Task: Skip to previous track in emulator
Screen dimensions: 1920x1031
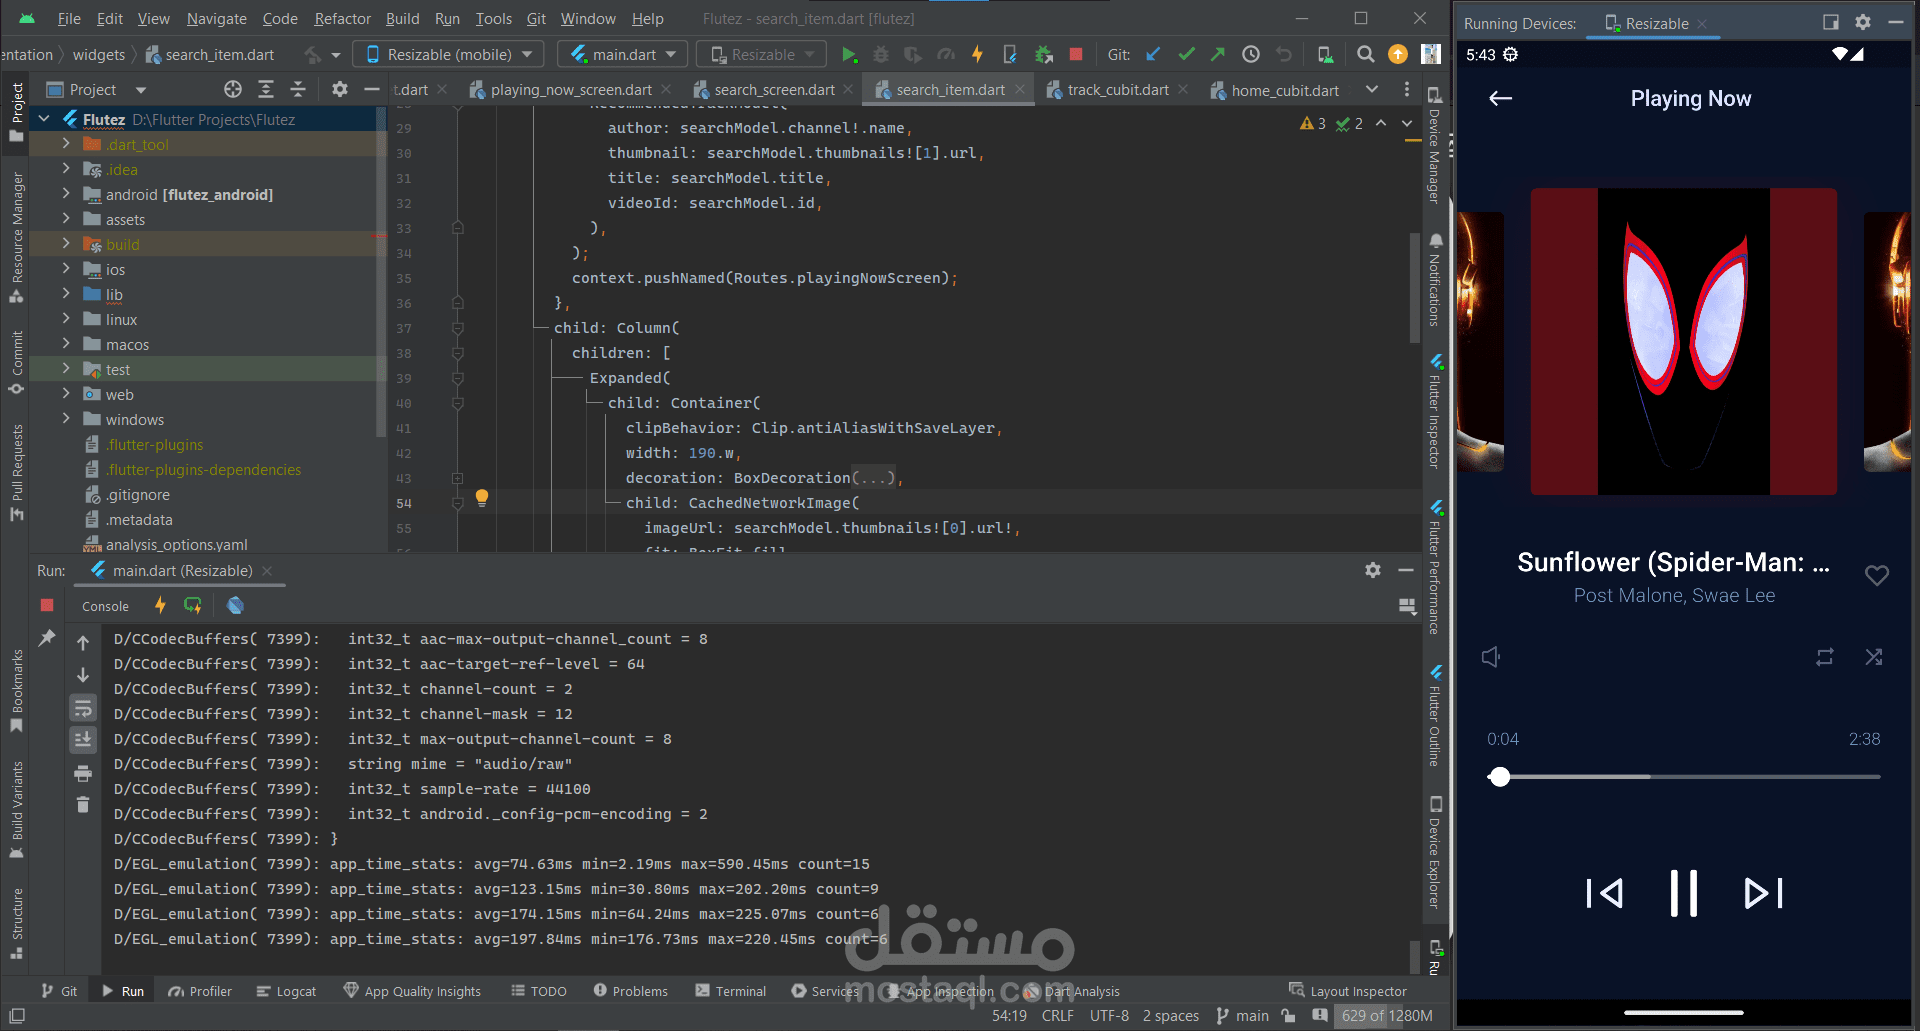Action: tap(1605, 893)
